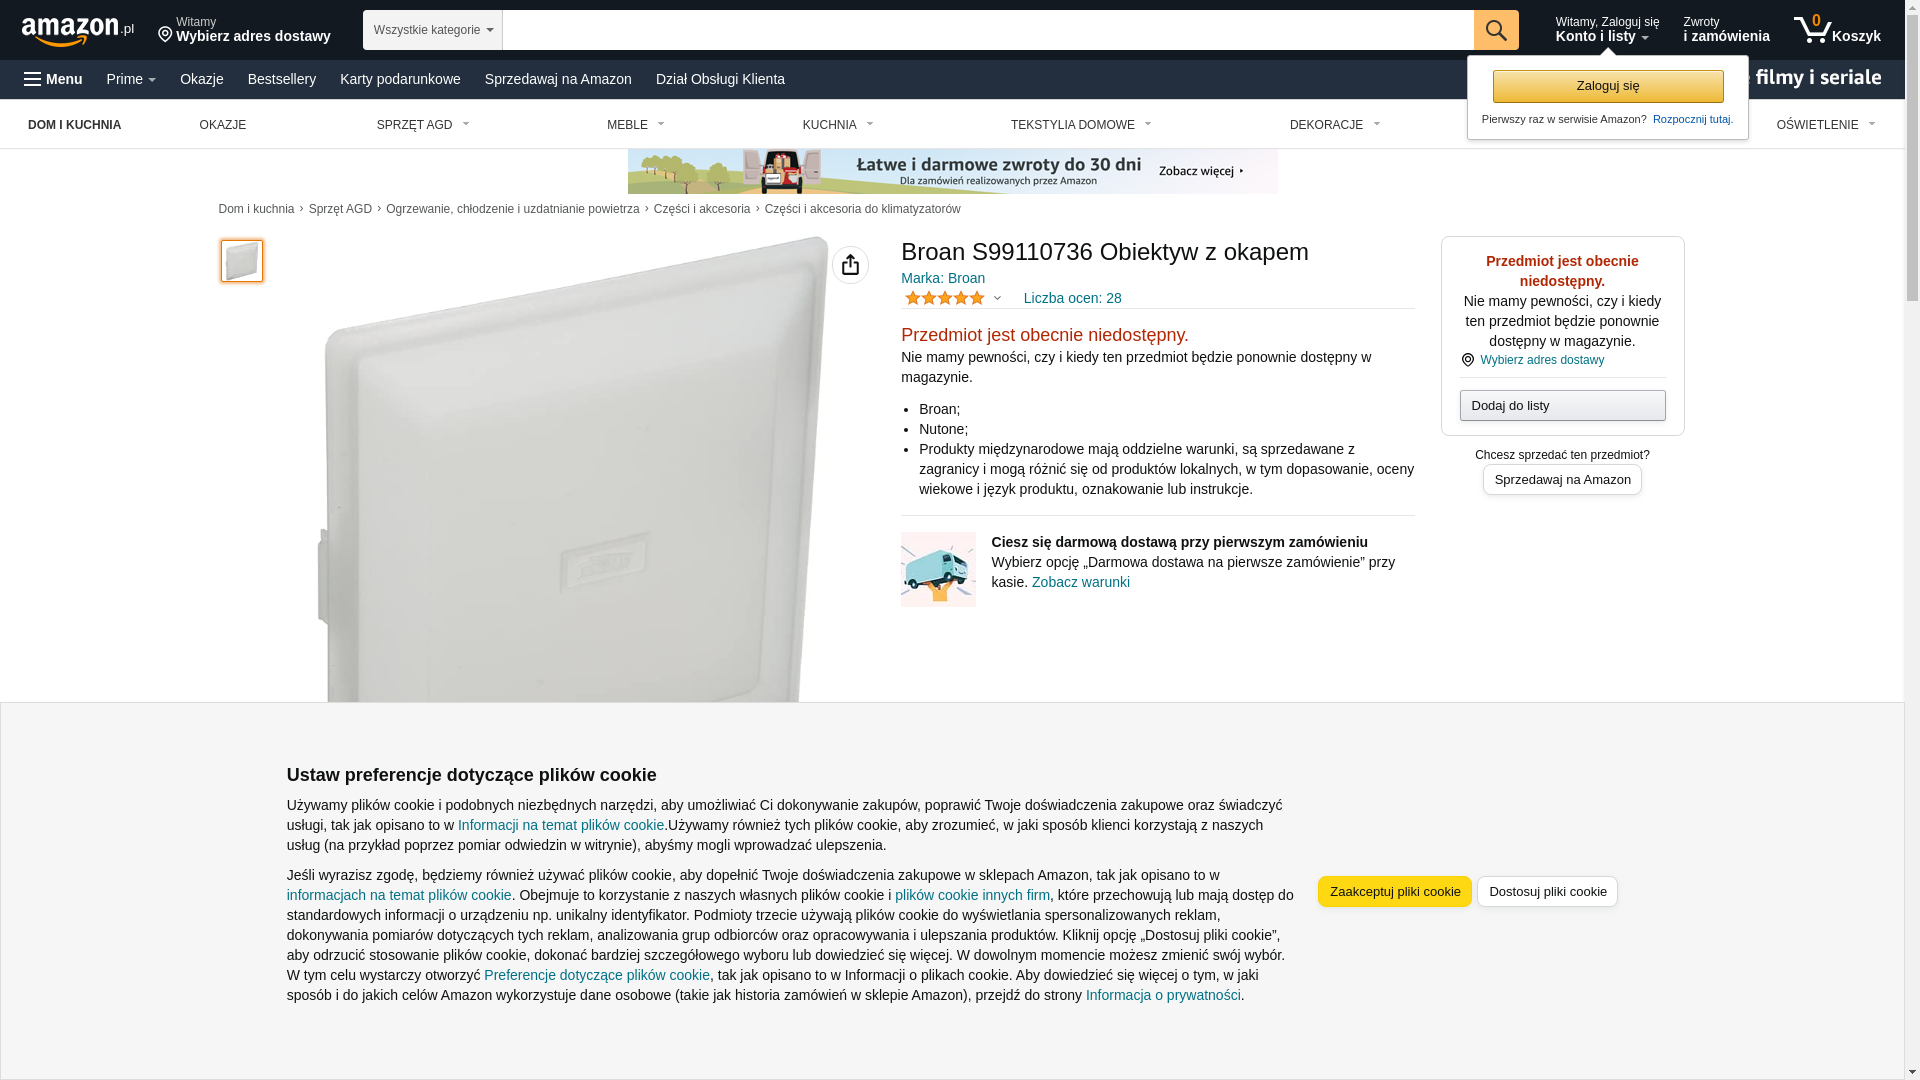Expand the MEBLE category menu
Screen dimensions: 1920x1080
coord(636,125)
